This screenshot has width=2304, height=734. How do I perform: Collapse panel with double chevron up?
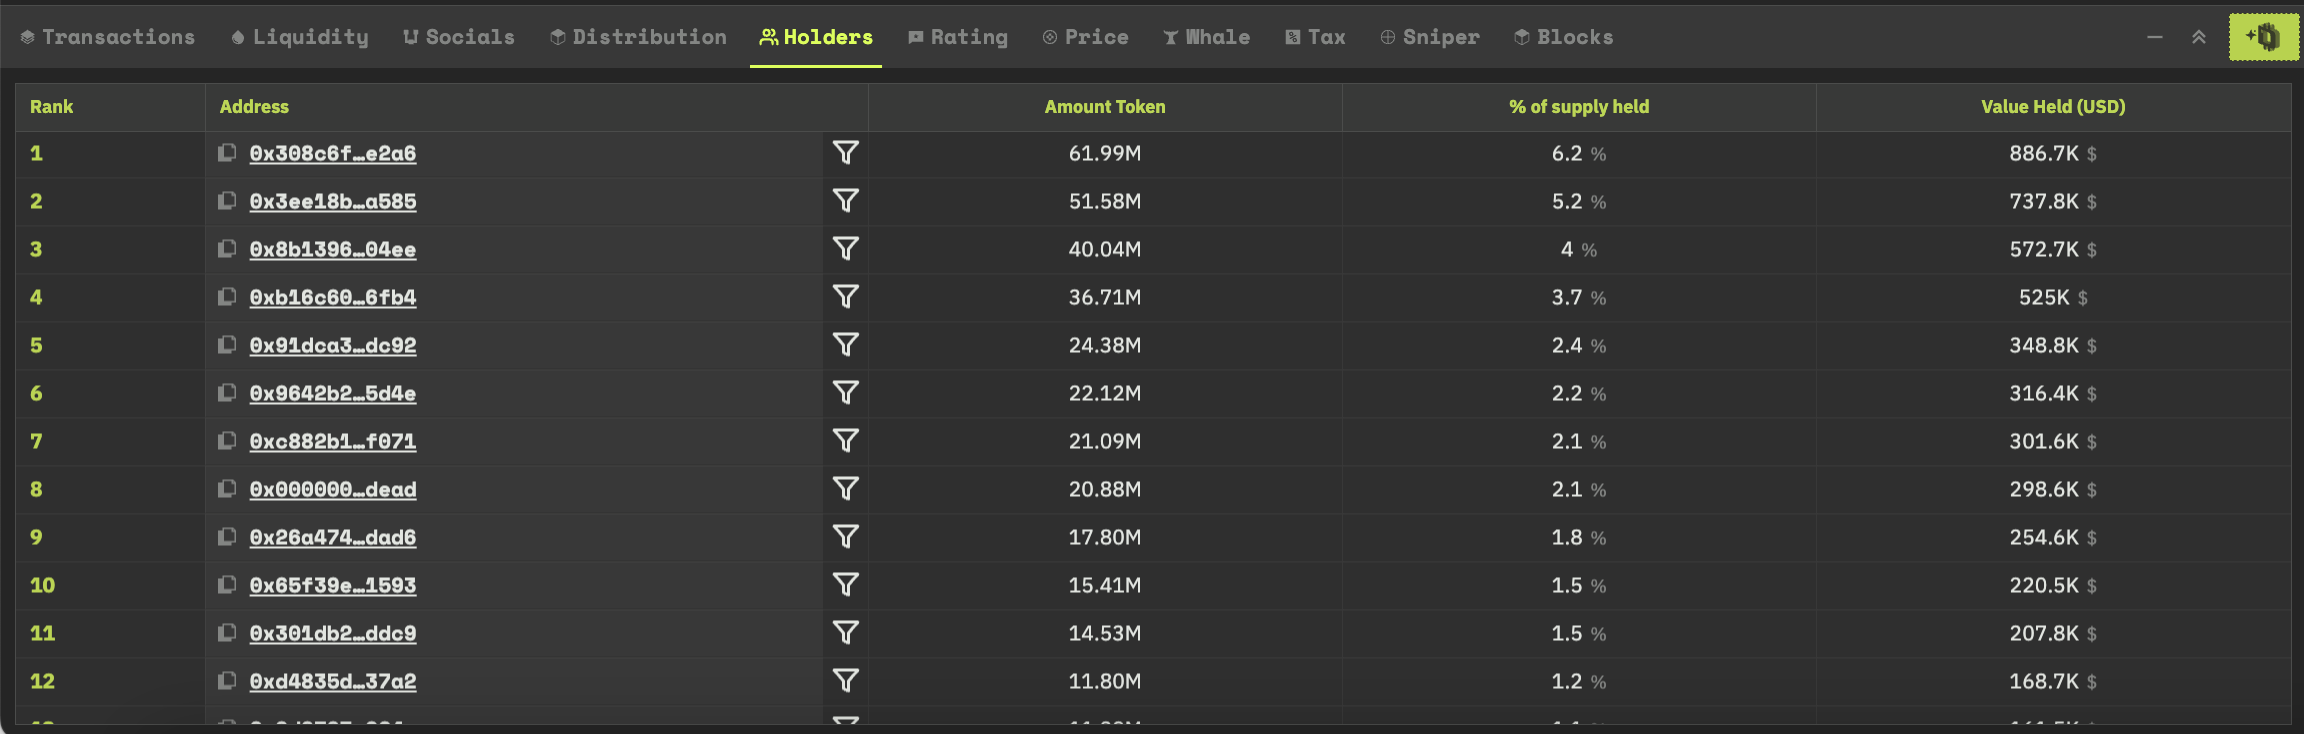[x=2199, y=37]
